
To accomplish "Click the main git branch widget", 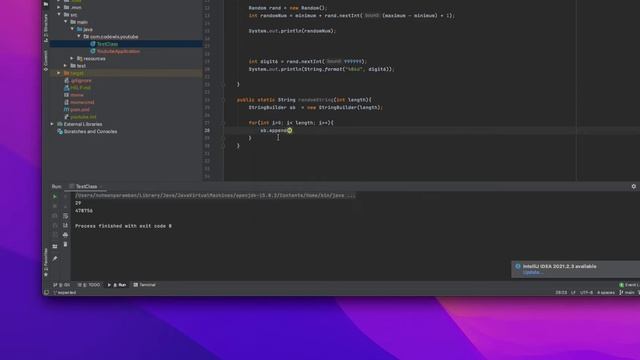I will point(627,293).
